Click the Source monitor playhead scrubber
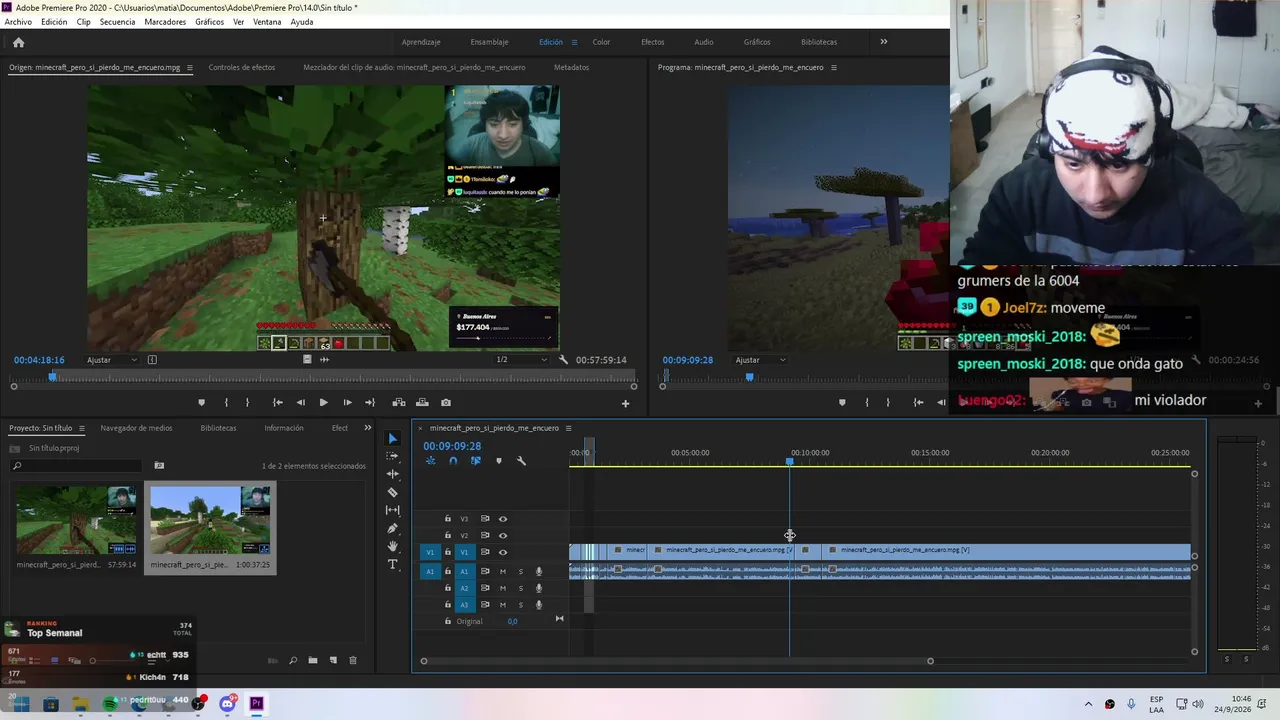Image resolution: width=1280 pixels, height=720 pixels. click(x=53, y=376)
